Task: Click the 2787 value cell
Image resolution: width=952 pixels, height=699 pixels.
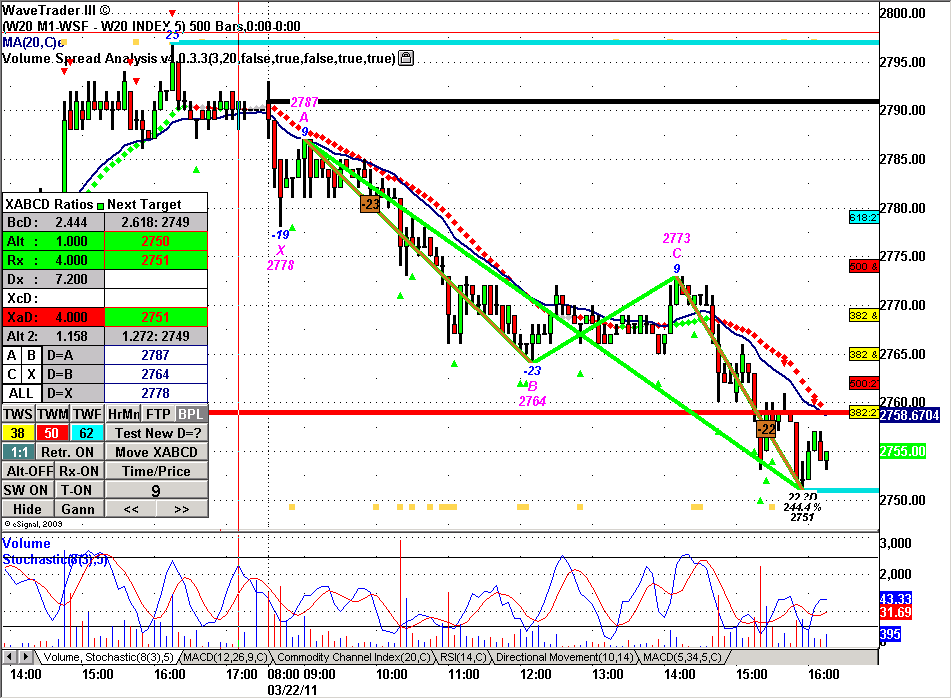Action: 156,355
